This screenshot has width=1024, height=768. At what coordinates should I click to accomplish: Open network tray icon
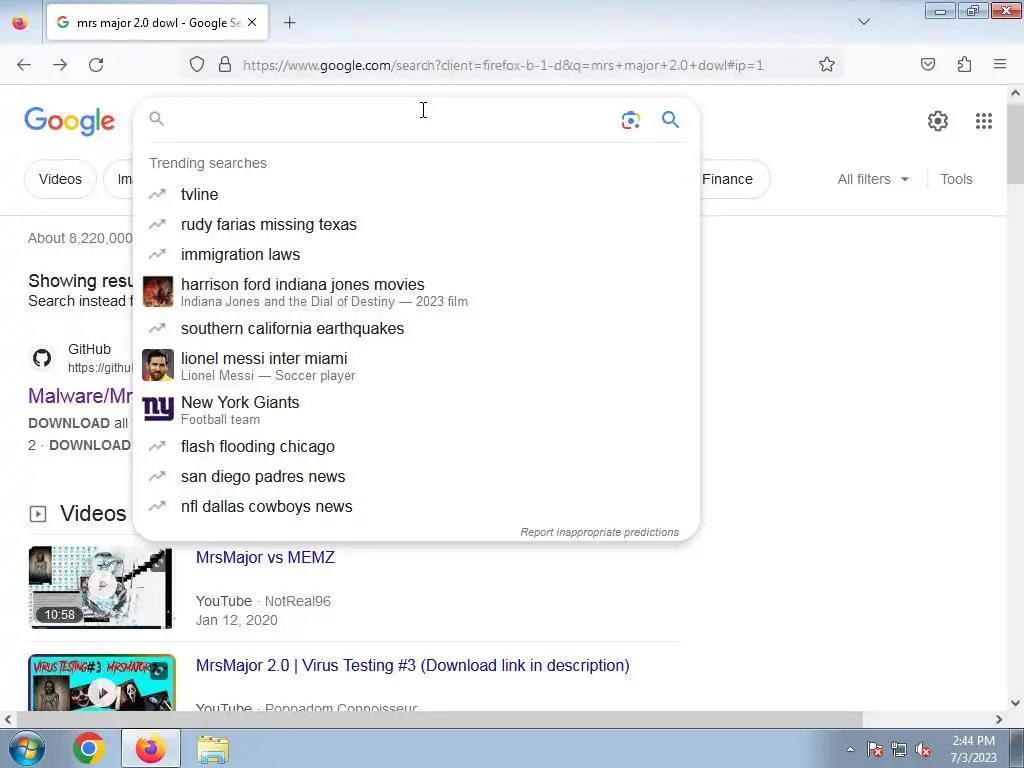click(x=899, y=750)
